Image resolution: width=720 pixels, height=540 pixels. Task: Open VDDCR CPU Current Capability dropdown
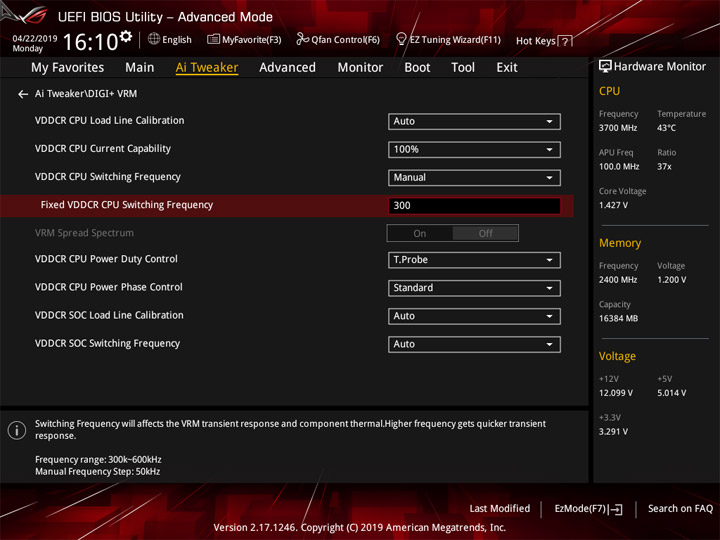474,150
